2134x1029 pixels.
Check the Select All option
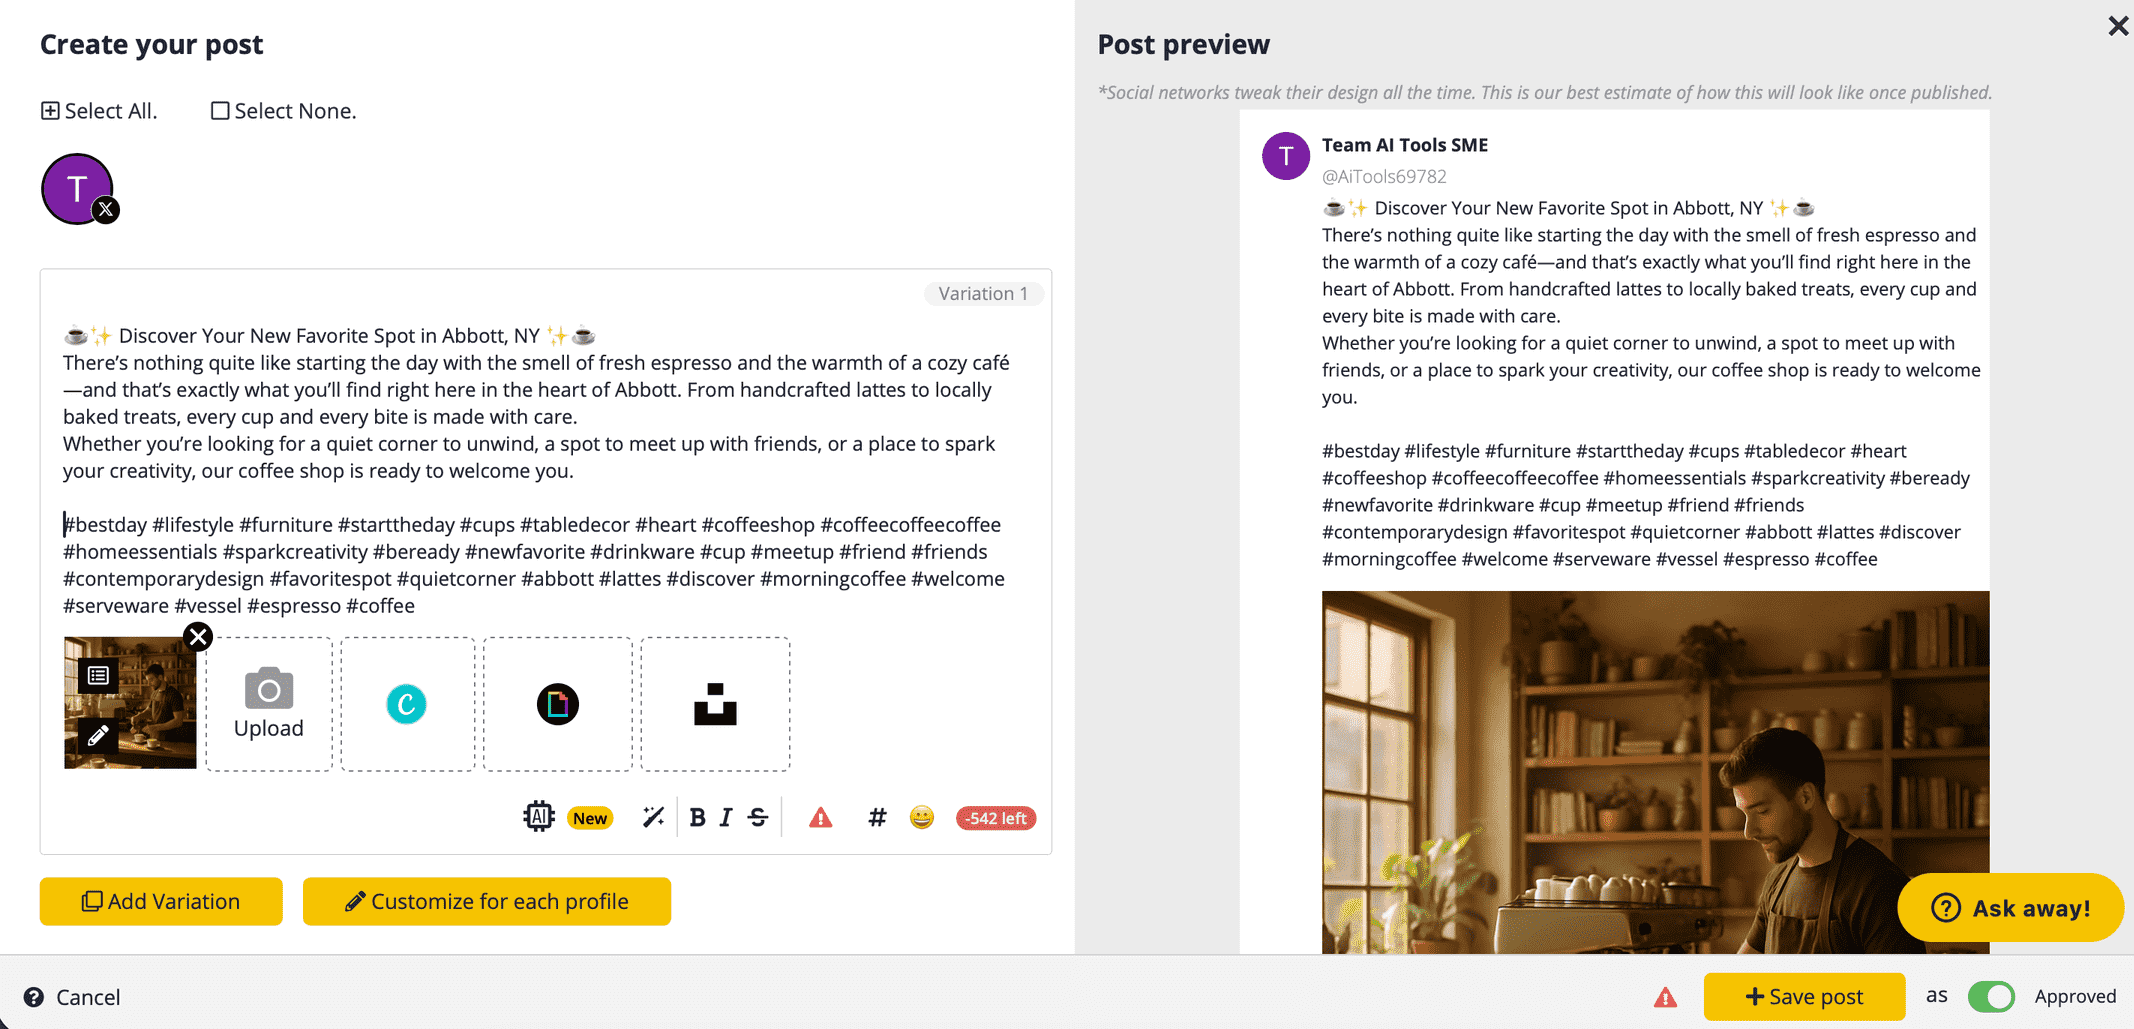point(51,110)
